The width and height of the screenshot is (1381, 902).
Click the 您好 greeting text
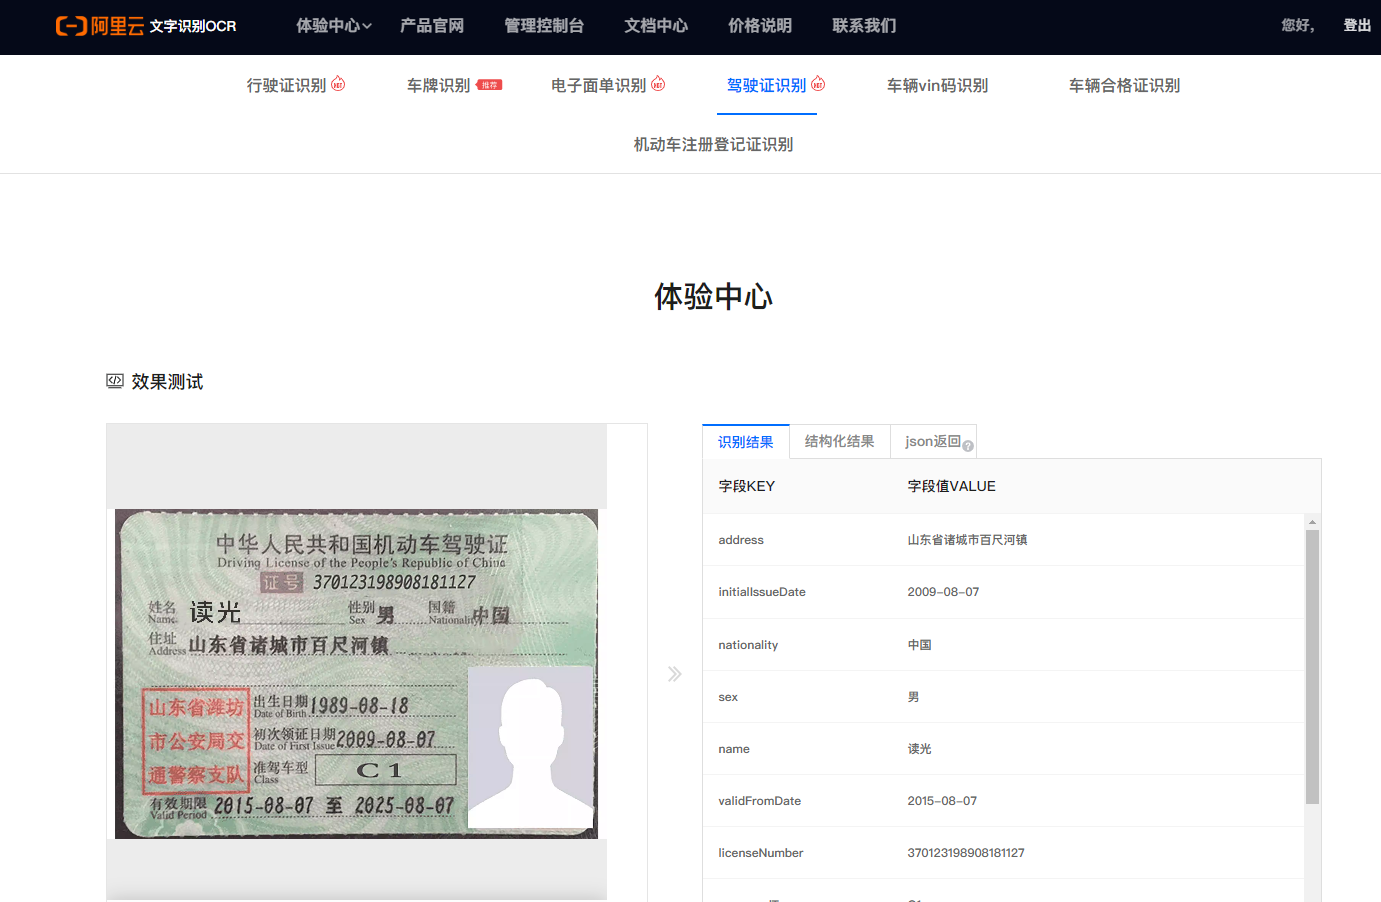1297,26
